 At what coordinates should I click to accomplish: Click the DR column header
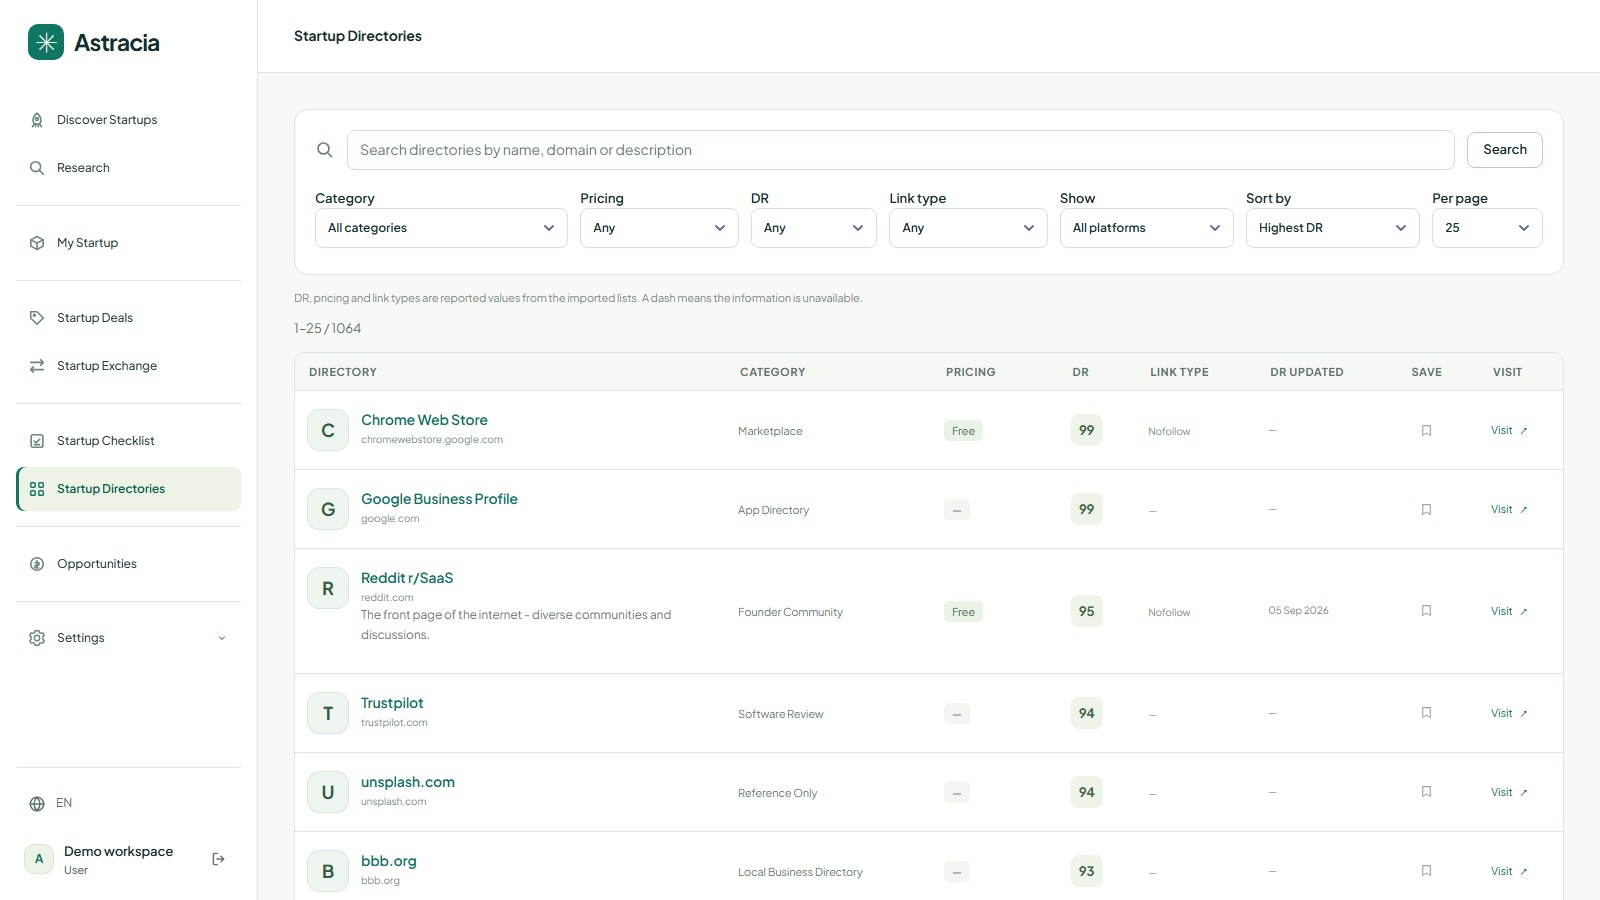(x=1080, y=372)
